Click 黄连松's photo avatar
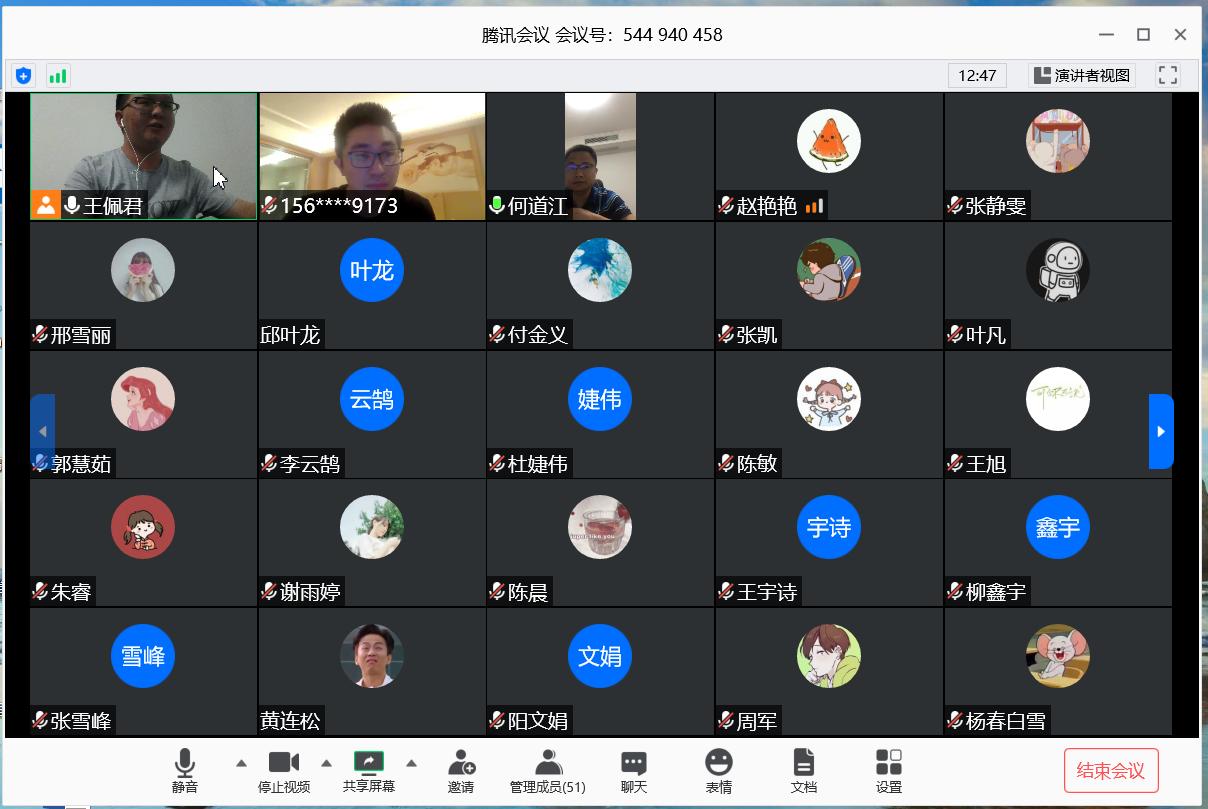Image resolution: width=1208 pixels, height=809 pixels. point(372,656)
